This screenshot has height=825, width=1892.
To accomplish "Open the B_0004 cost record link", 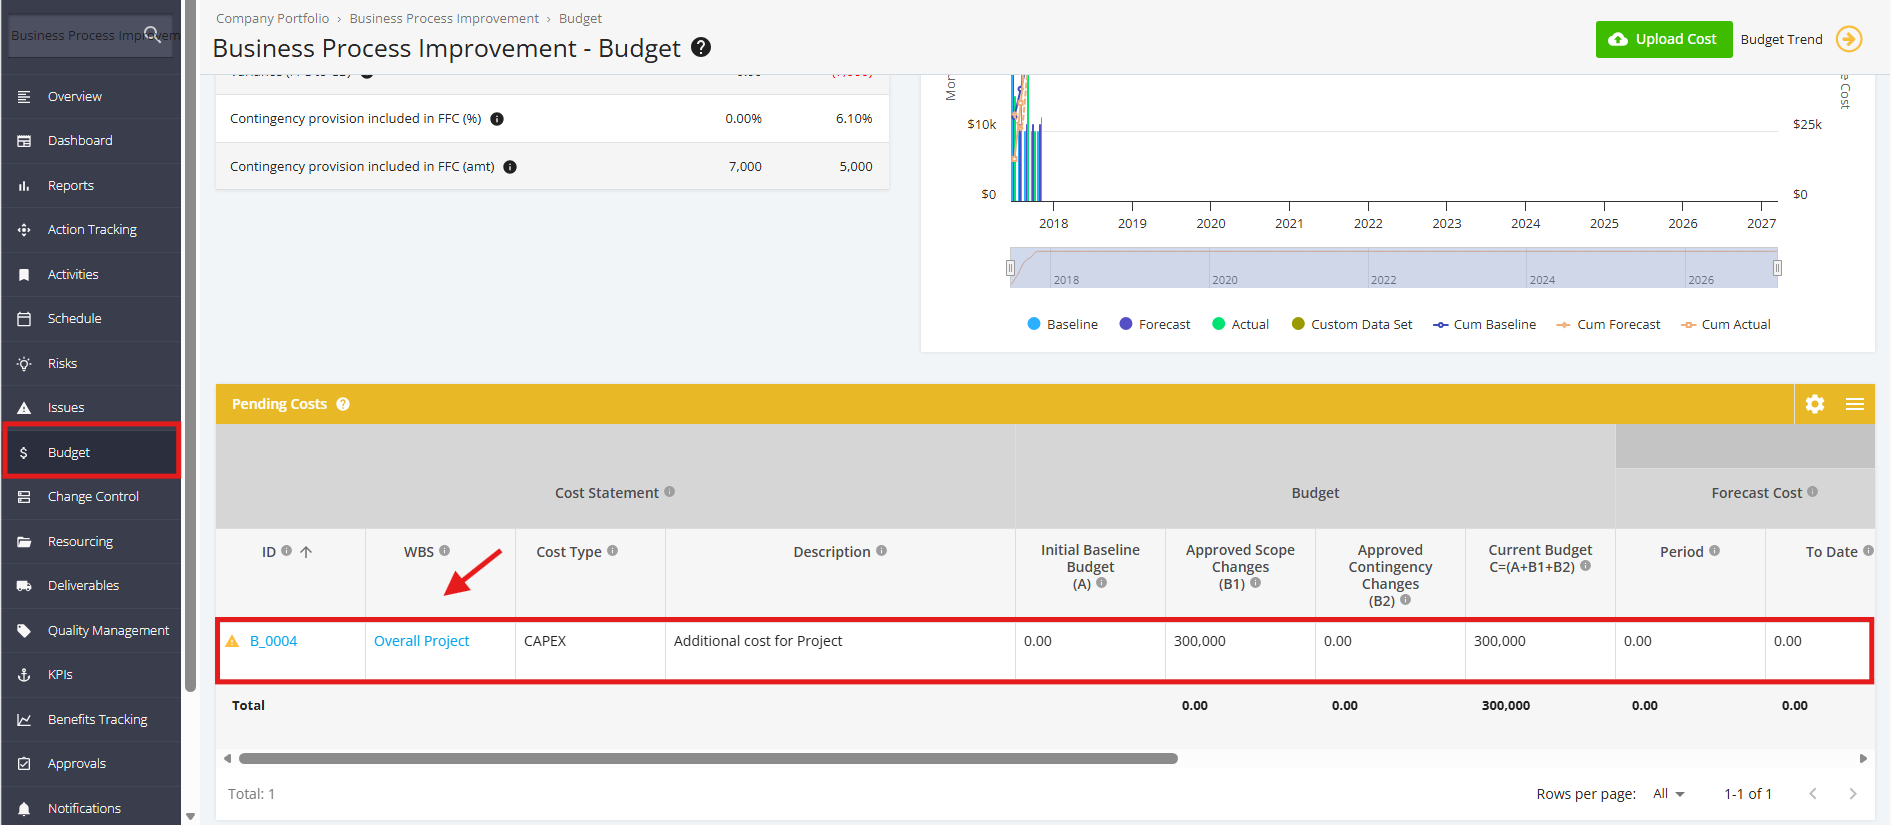I will coord(273,641).
